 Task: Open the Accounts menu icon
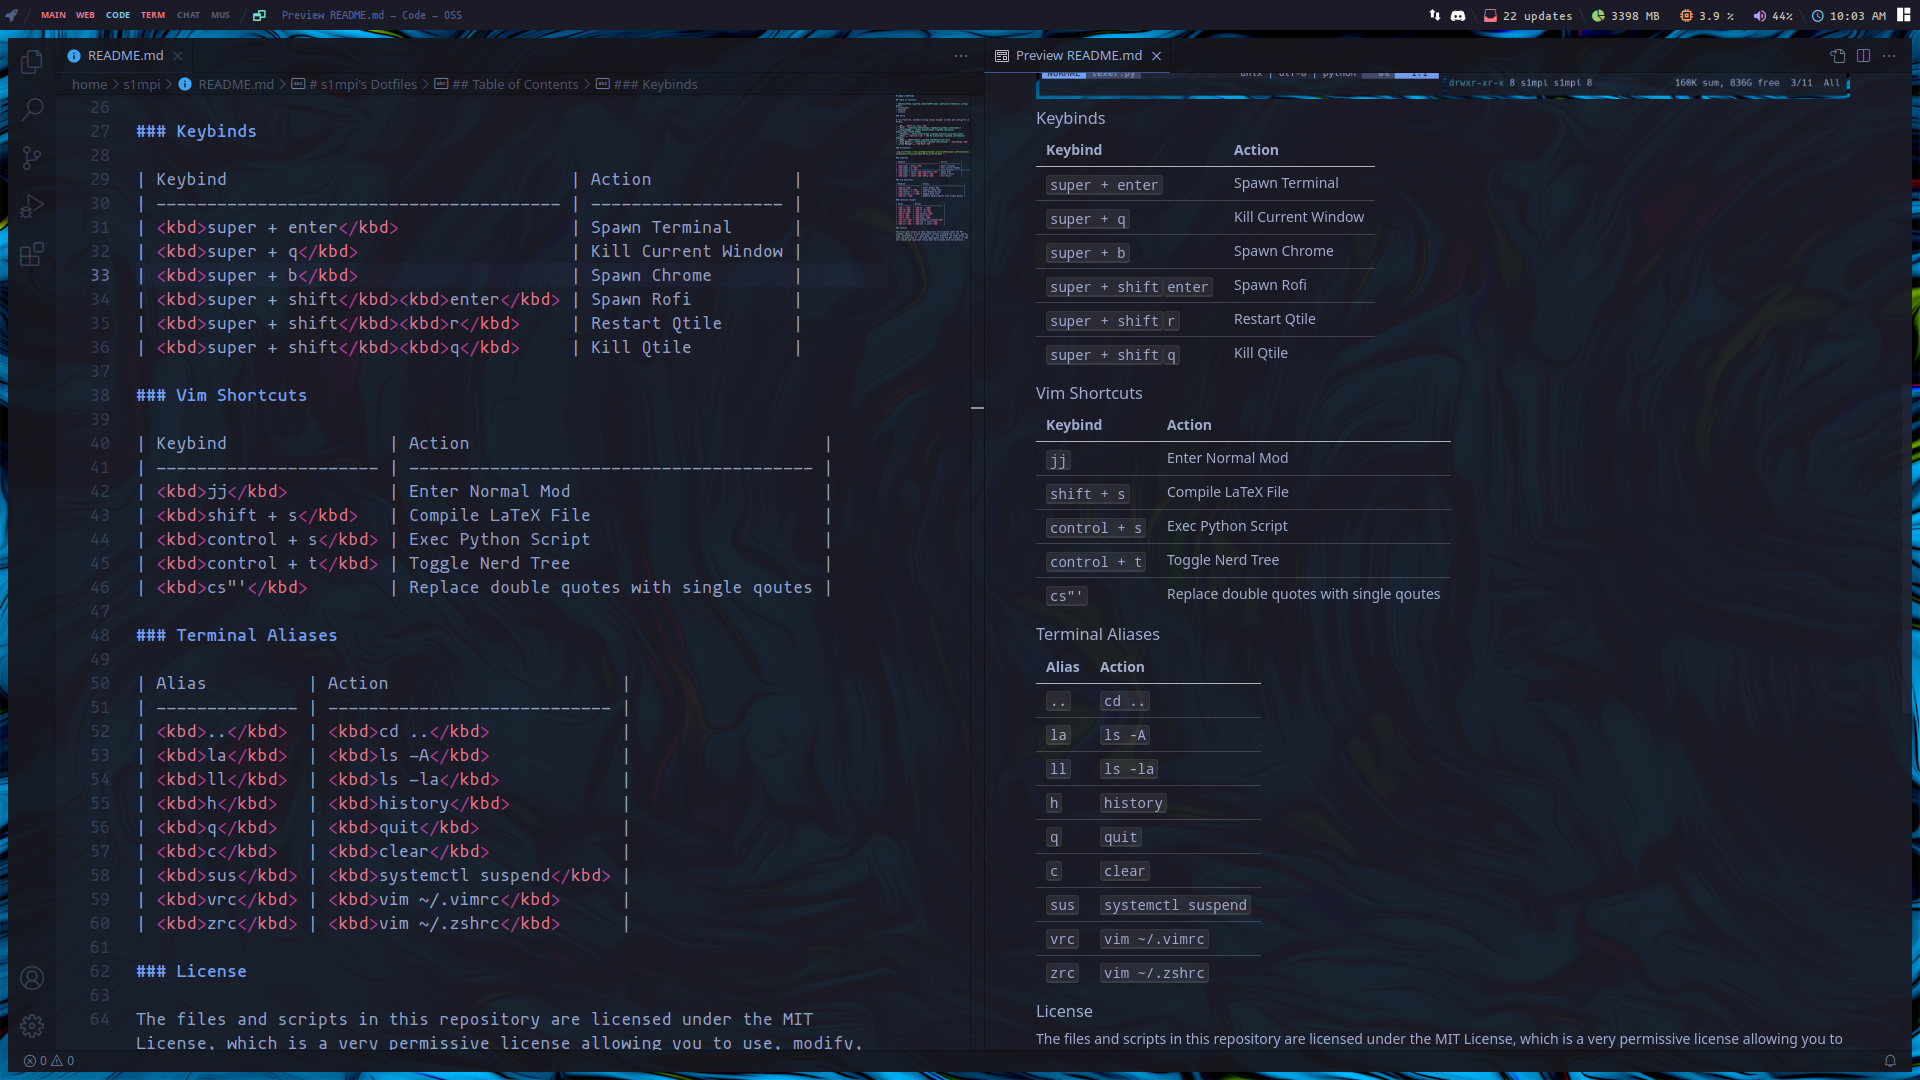click(32, 978)
